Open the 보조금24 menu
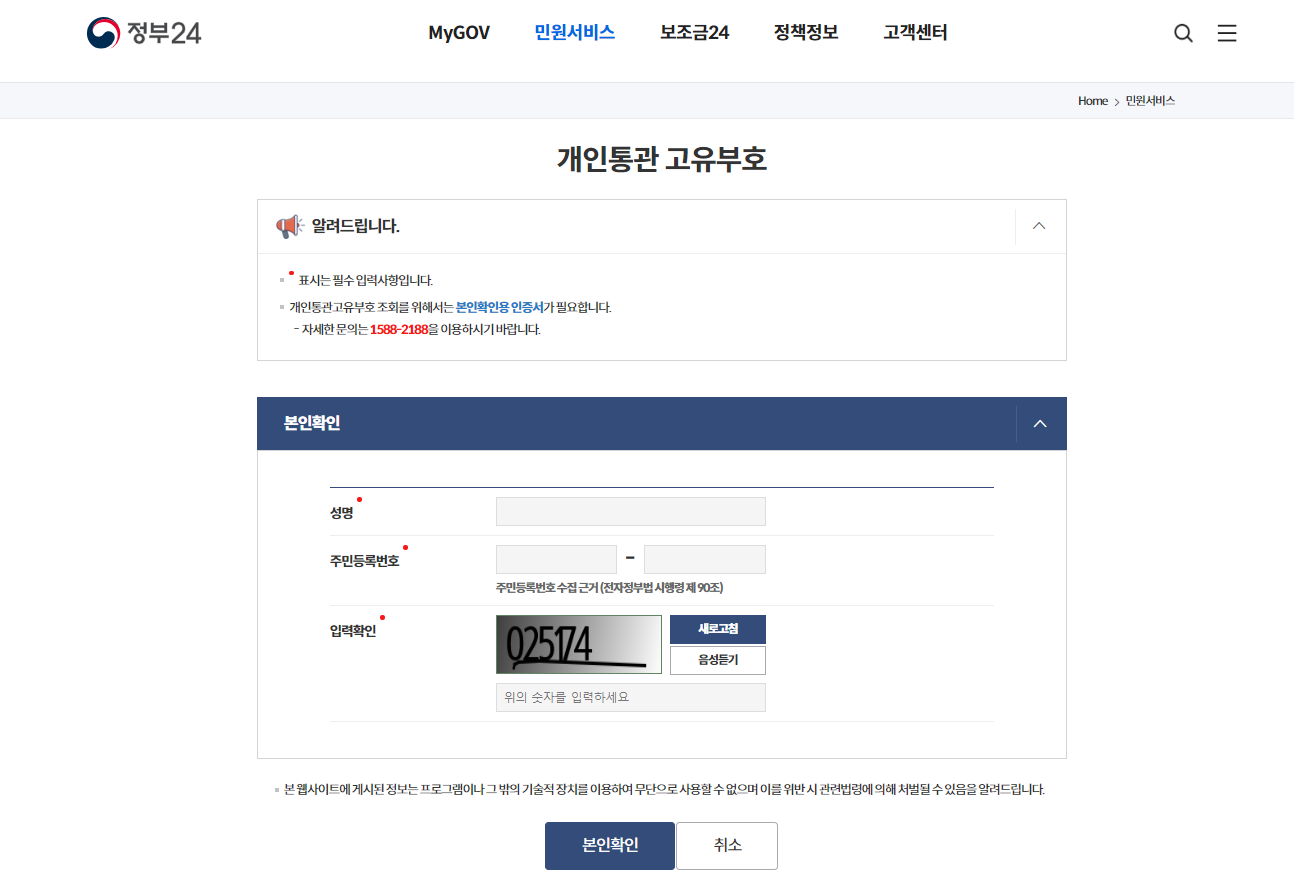This screenshot has width=1294, height=872. coord(694,32)
